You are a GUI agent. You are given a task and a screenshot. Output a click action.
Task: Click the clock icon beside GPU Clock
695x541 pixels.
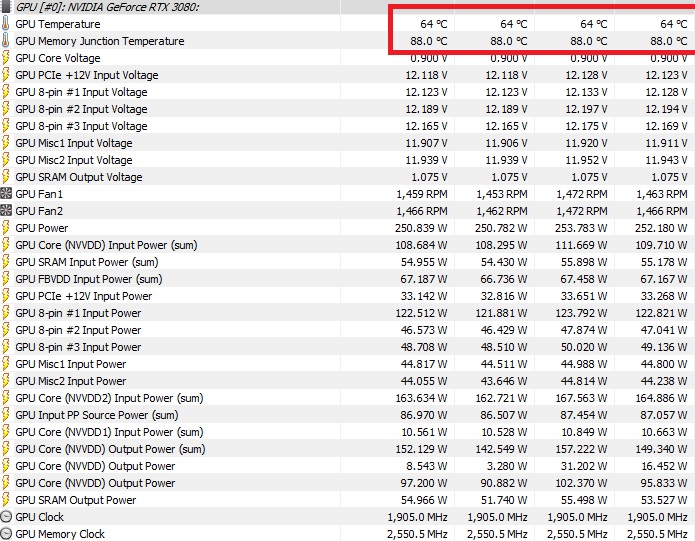pyautogui.click(x=6, y=517)
